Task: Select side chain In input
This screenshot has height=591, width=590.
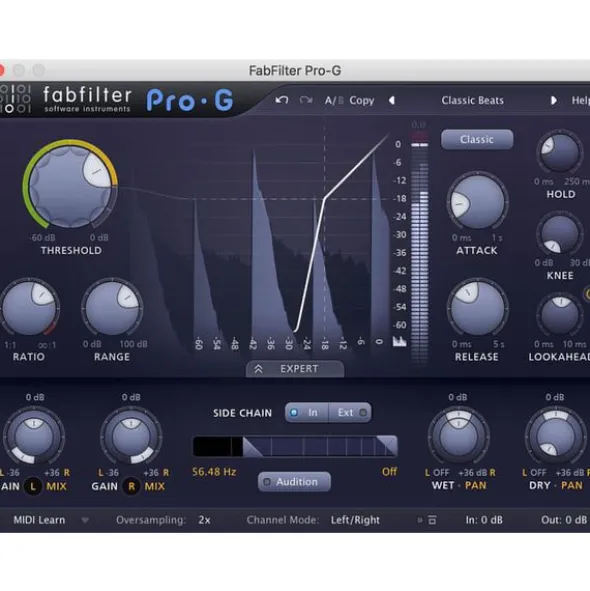Action: [x=306, y=413]
